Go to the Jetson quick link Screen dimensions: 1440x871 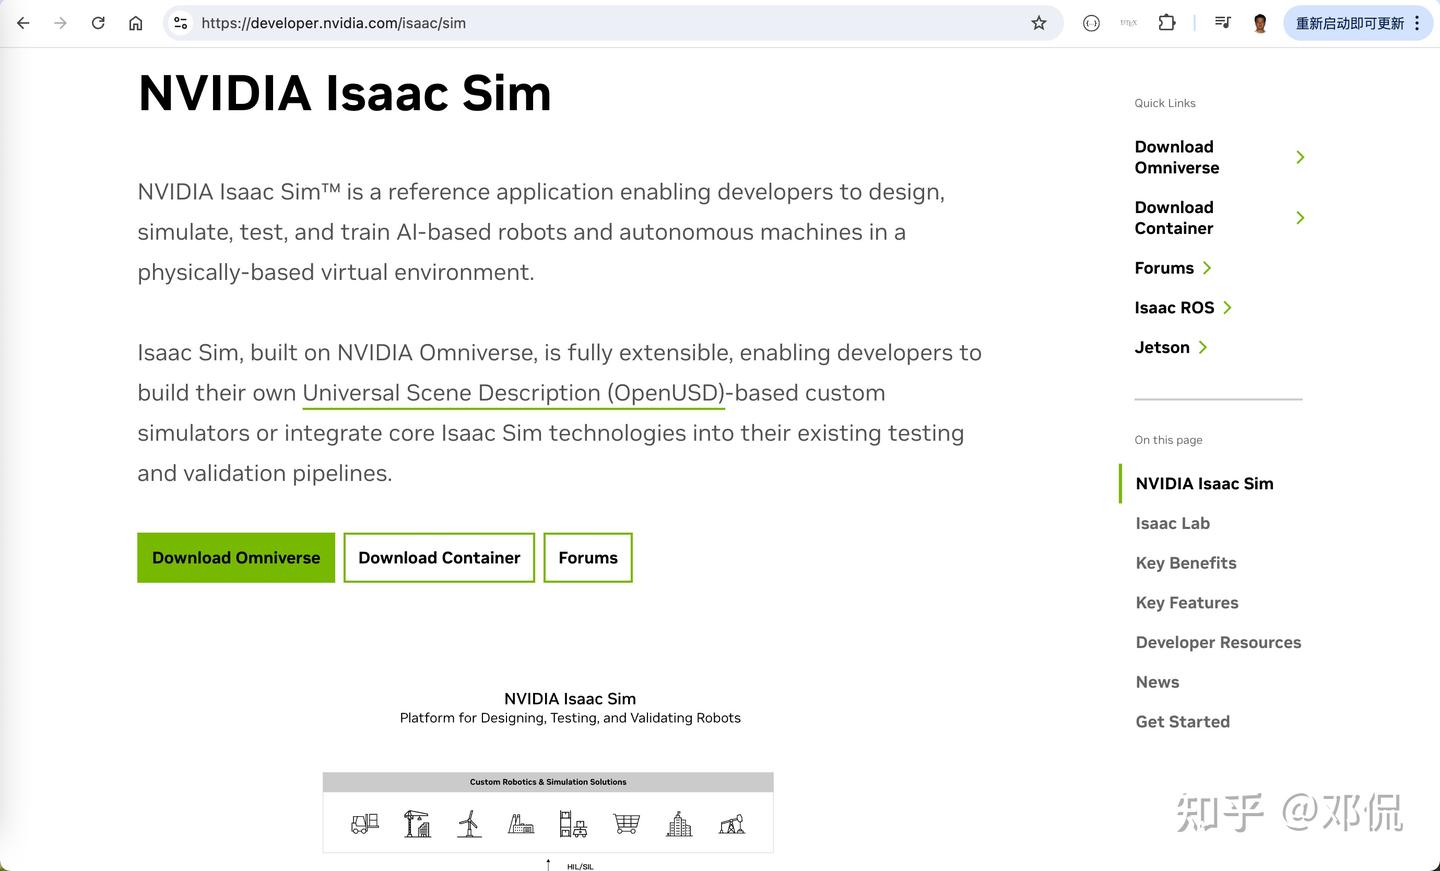(x=1162, y=347)
